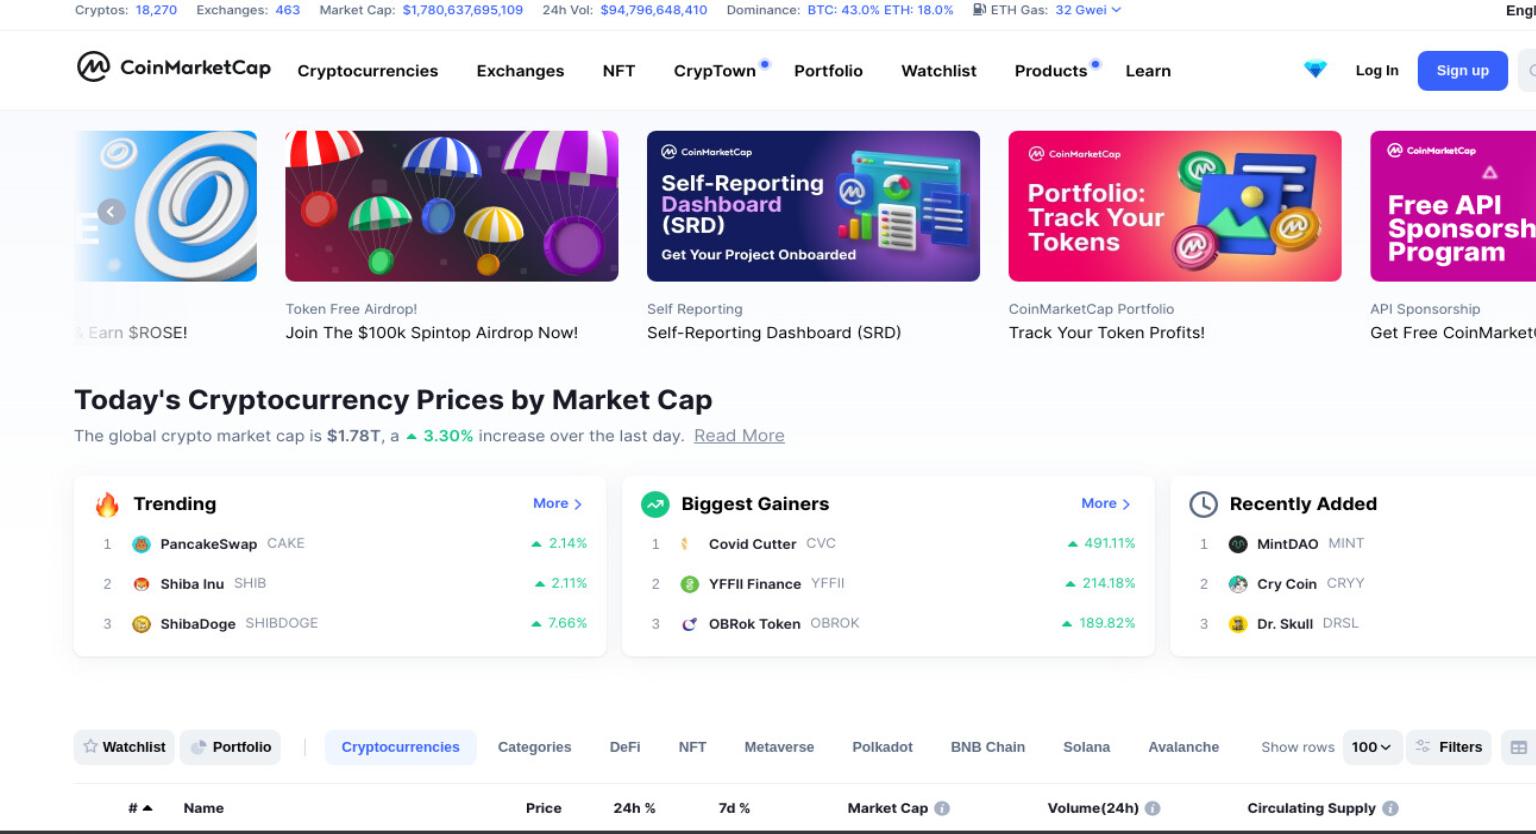1536x834 pixels.
Task: Open the Exchanges nav menu
Action: tap(520, 71)
